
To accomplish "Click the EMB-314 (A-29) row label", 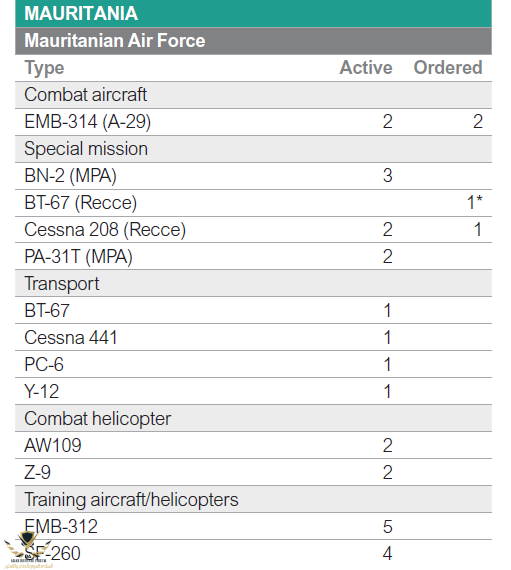I will 88,122.
